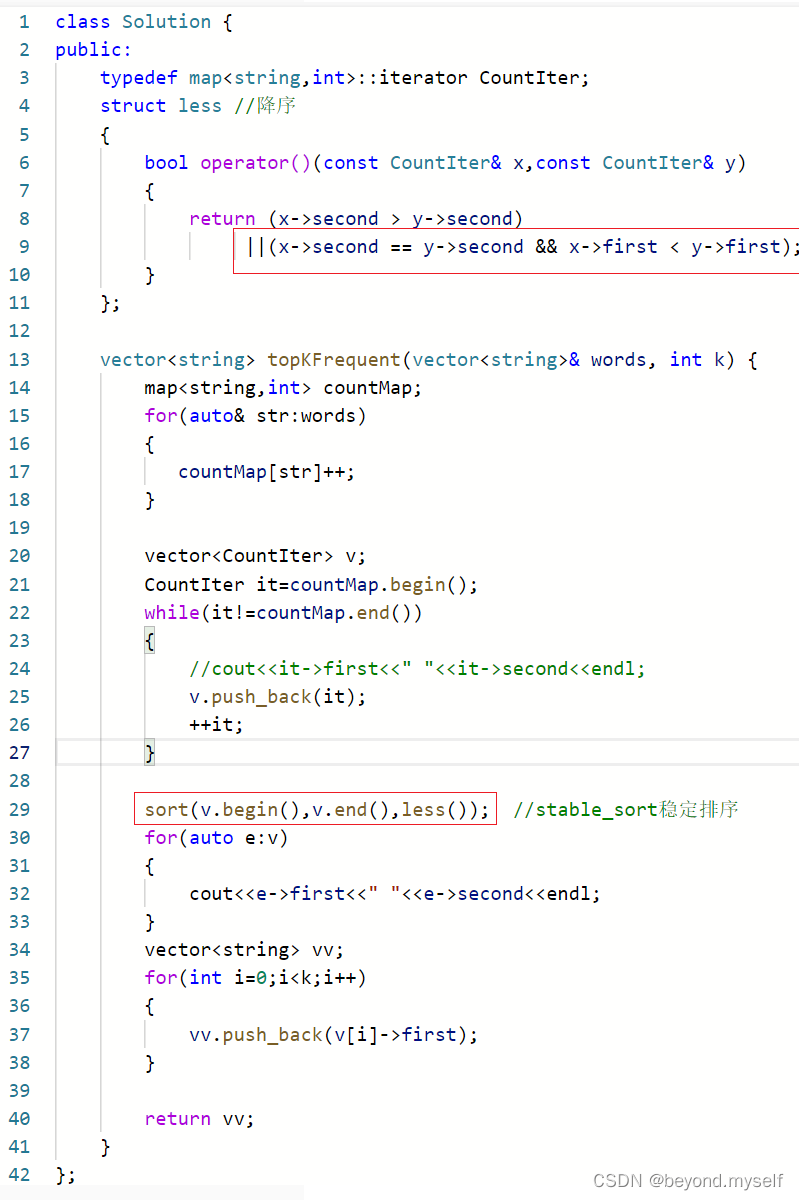799x1200 pixels.
Task: Click line number 1 in the gutter
Action: (24, 21)
